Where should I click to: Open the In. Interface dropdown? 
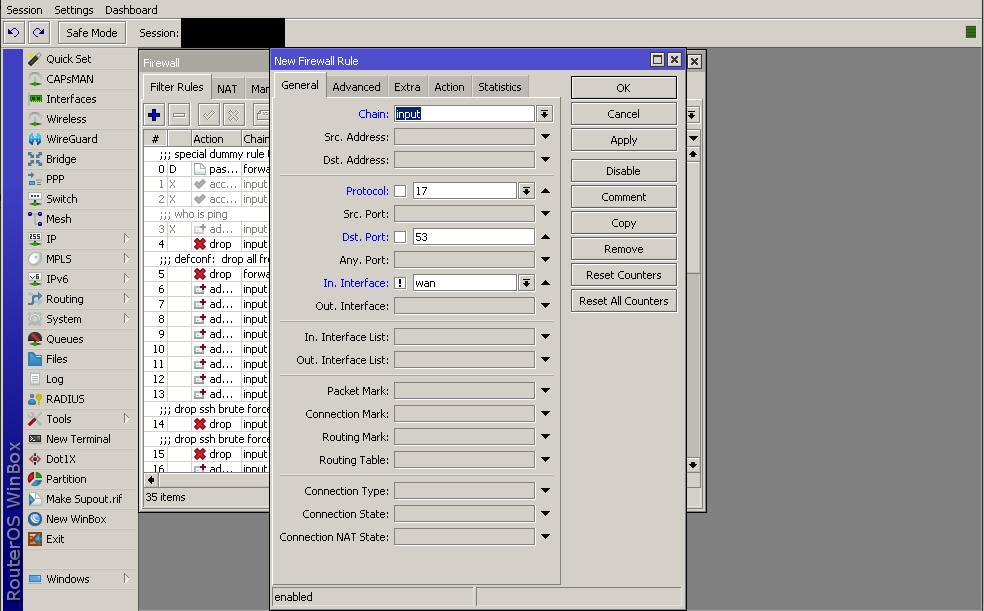(526, 283)
